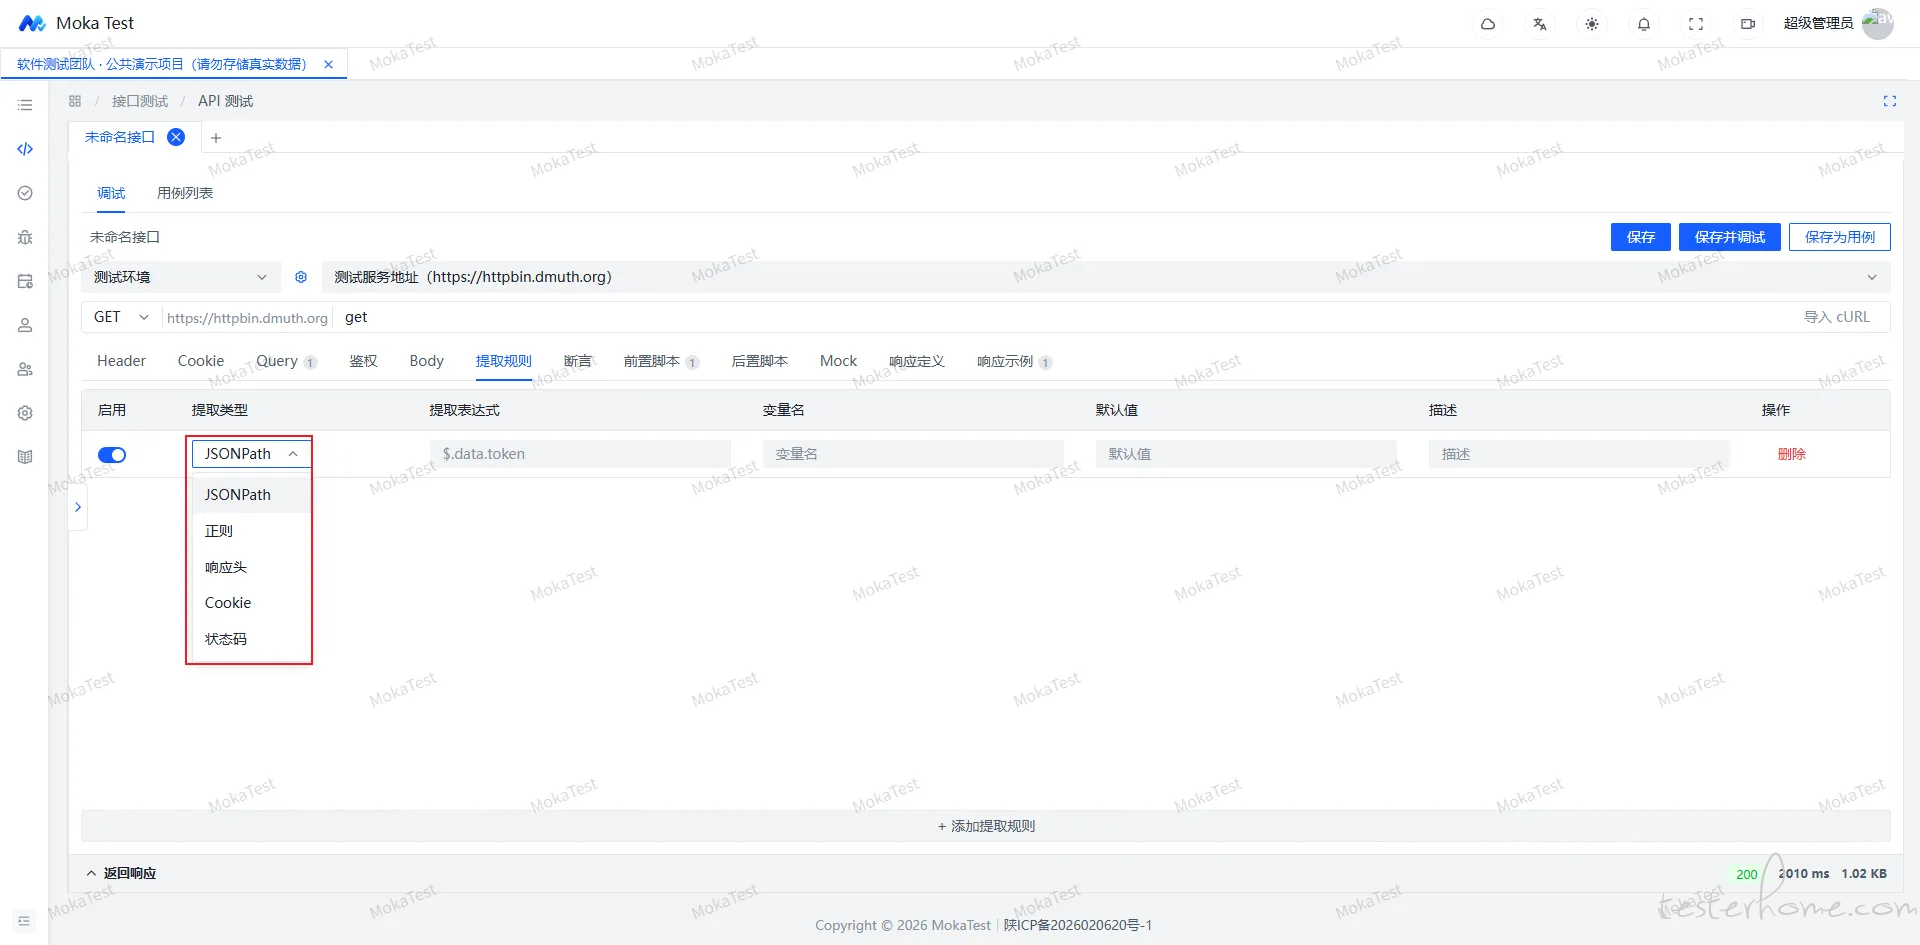Open the cloud icon in top bar

1488,24
